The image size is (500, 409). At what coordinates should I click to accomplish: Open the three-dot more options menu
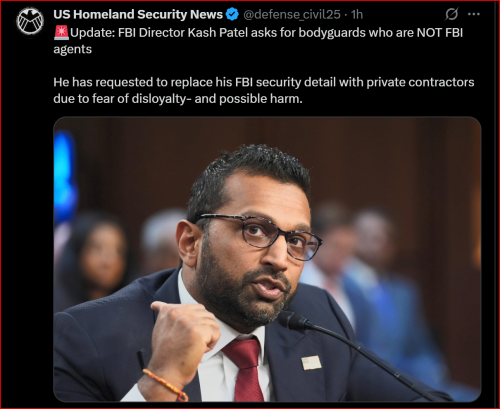[x=474, y=14]
